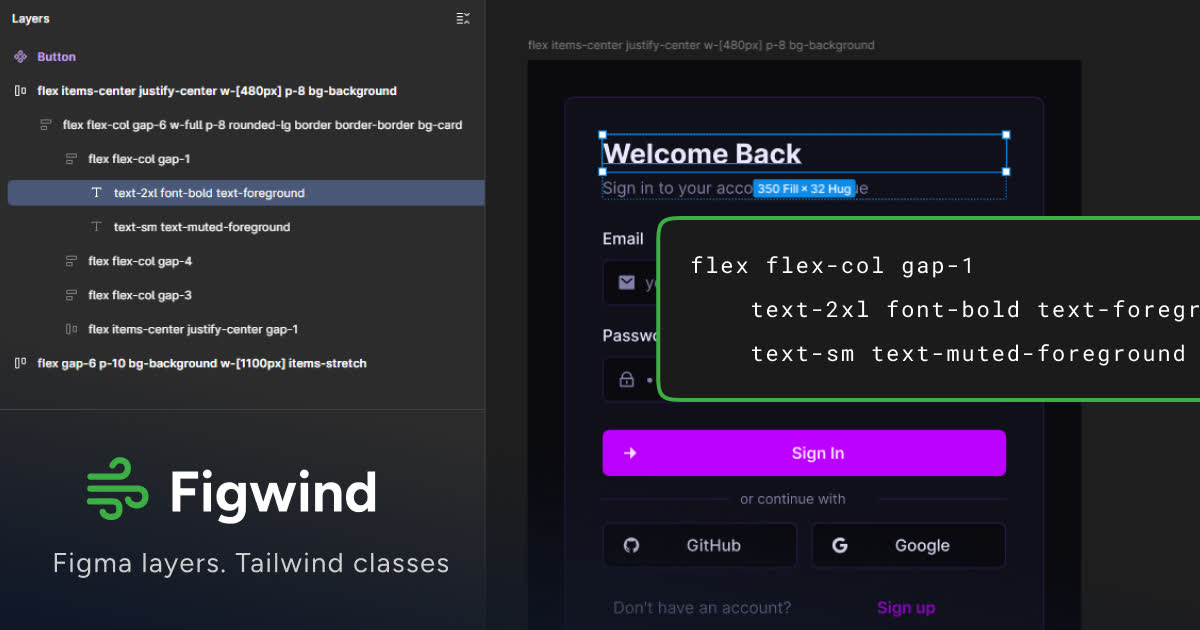Click the 350 Fill × 32 Hug size badge
This screenshot has width=1200, height=630.
tap(804, 188)
